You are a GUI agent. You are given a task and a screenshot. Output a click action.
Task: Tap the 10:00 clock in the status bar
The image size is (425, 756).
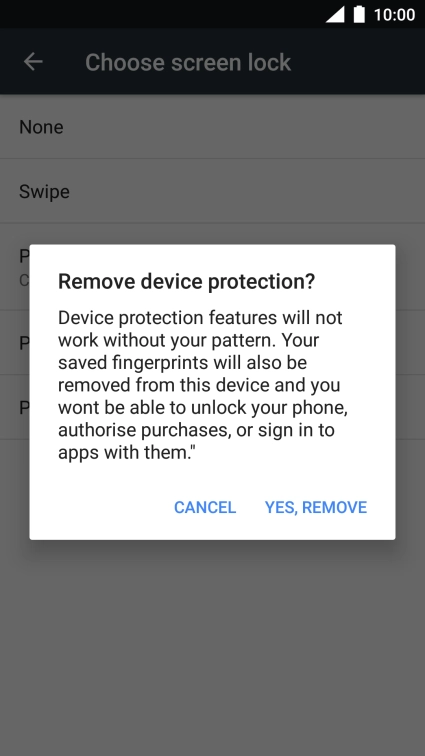pyautogui.click(x=394, y=15)
